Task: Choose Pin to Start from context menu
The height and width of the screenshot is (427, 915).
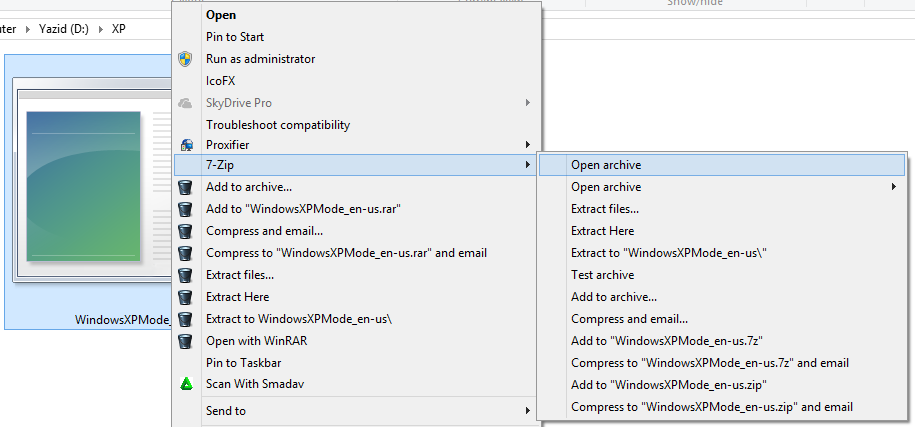Action: click(235, 37)
